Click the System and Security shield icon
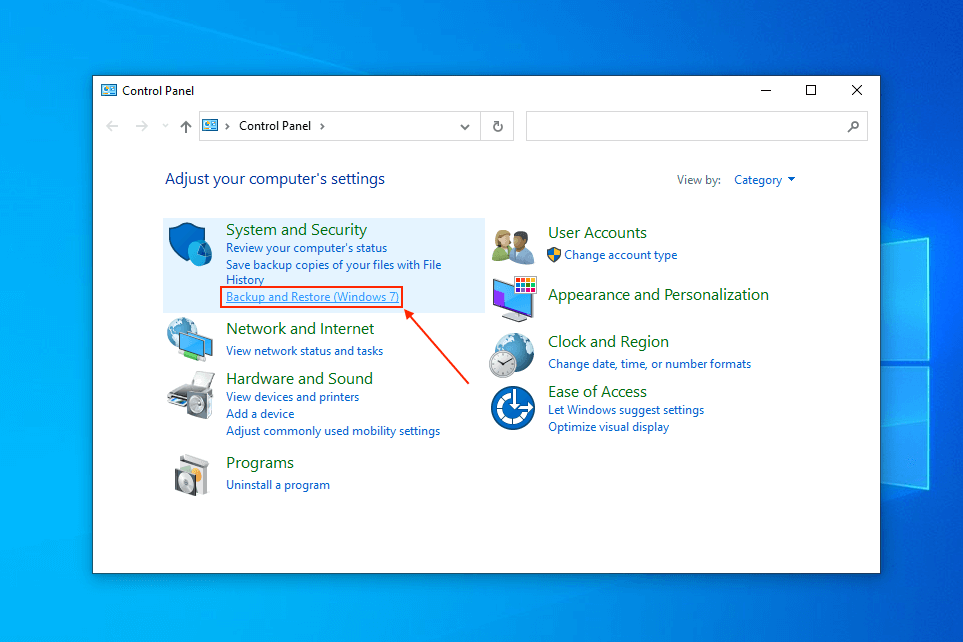Viewport: 963px width, 642px height. (x=189, y=245)
